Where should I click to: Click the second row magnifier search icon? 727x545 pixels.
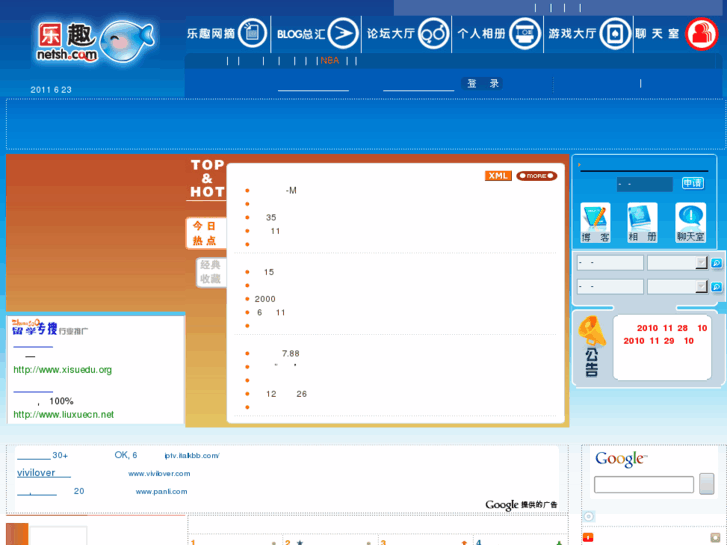click(716, 287)
